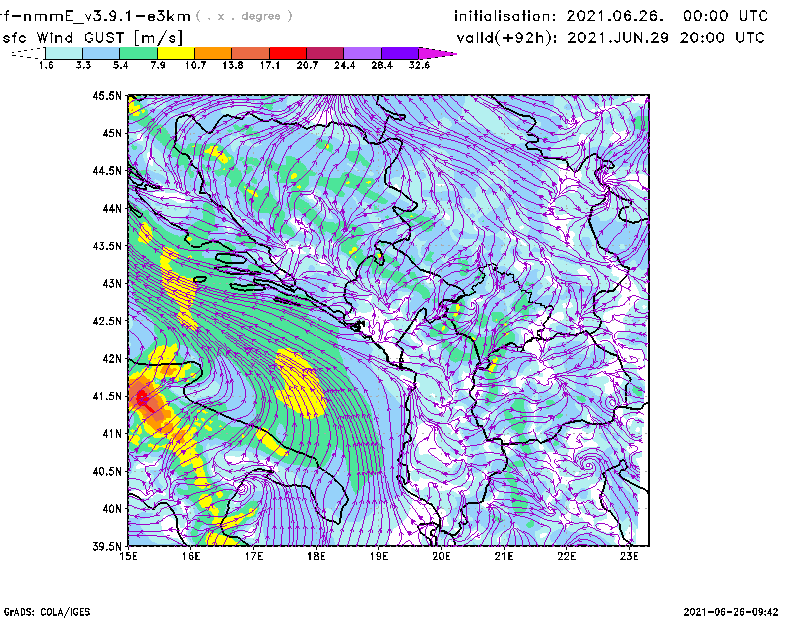Click the 41.5N latitude axis label
Image resolution: width=800 pixels, height=618 pixels.
(107, 396)
